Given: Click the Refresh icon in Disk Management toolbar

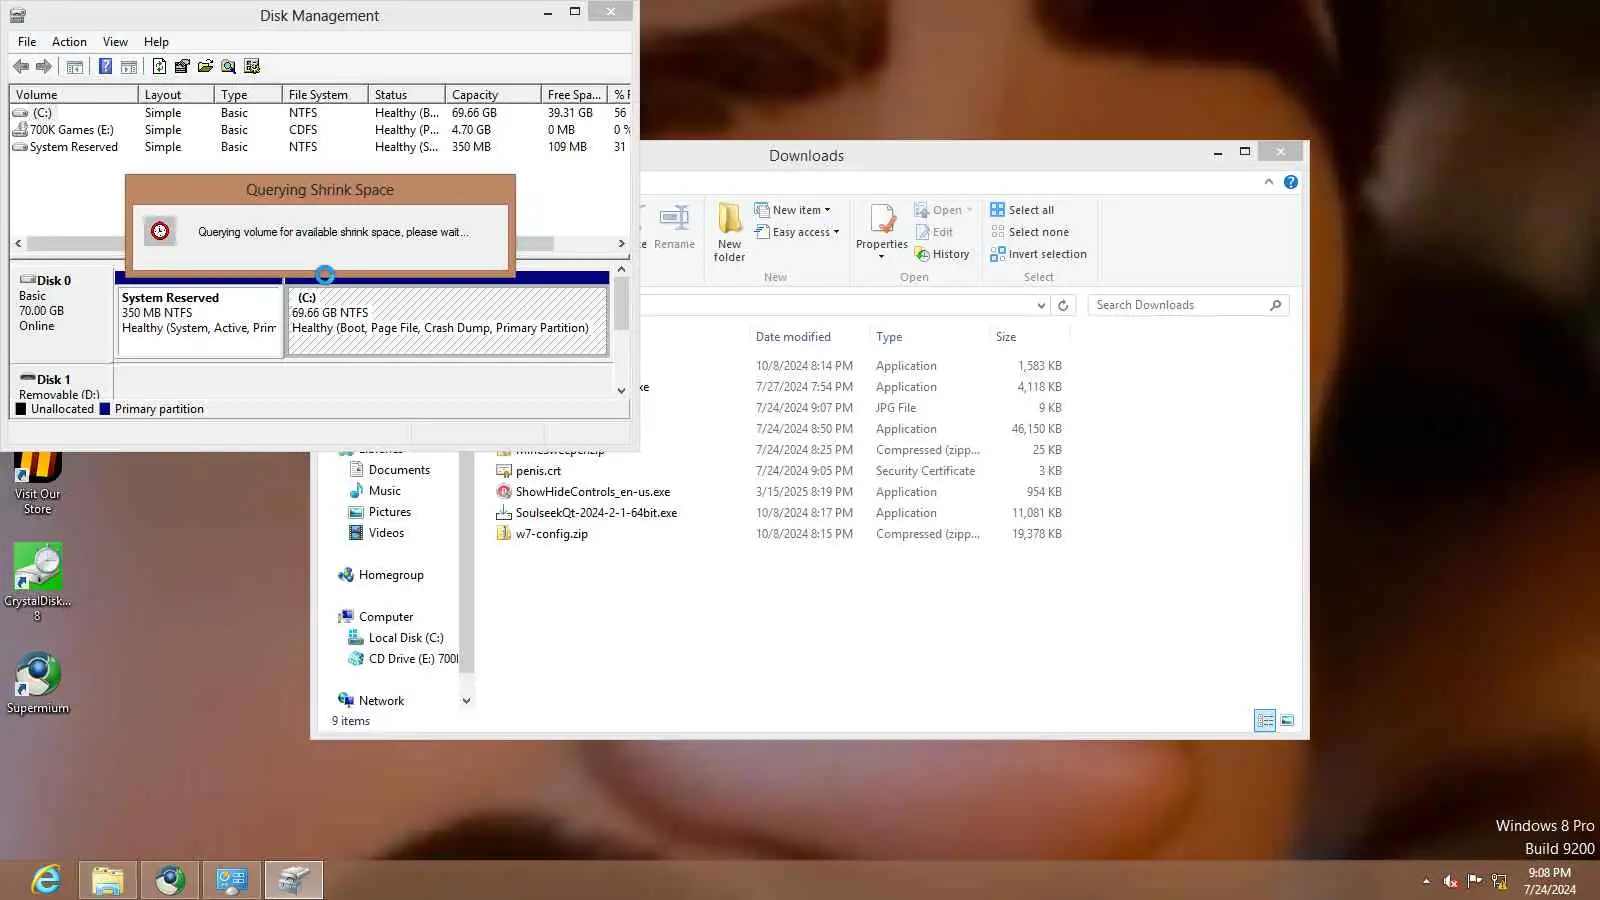Looking at the screenshot, I should (x=159, y=67).
